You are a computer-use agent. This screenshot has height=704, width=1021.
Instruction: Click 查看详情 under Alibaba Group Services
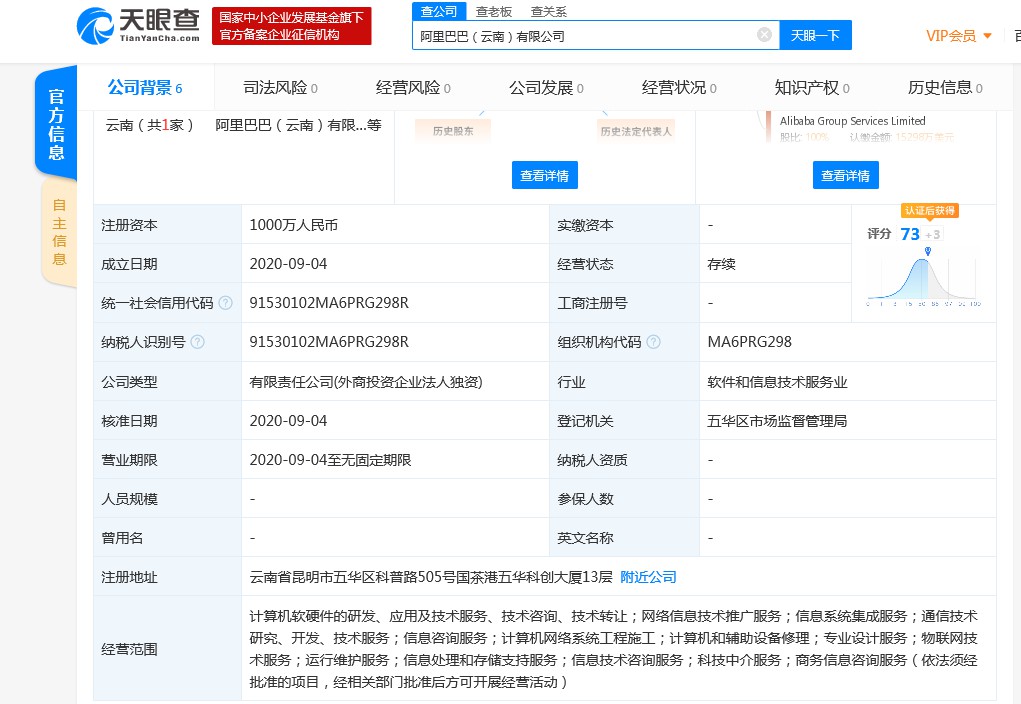[845, 175]
